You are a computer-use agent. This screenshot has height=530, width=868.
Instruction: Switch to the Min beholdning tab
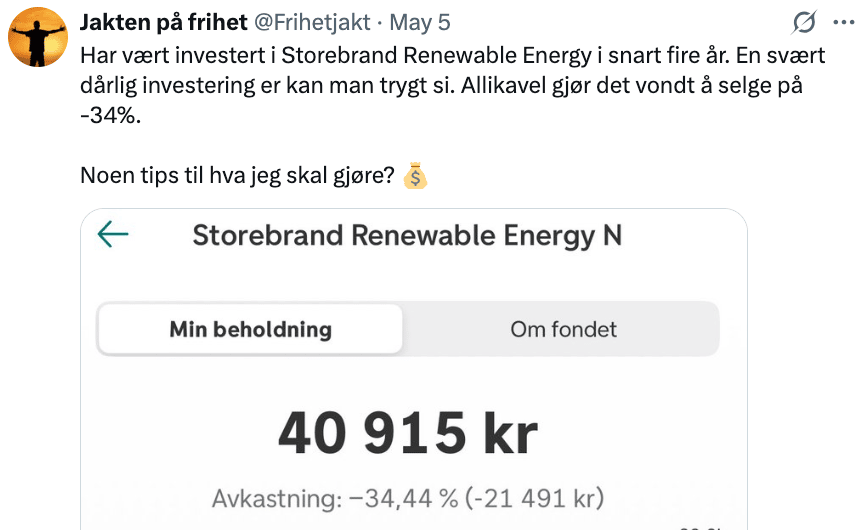coord(250,329)
